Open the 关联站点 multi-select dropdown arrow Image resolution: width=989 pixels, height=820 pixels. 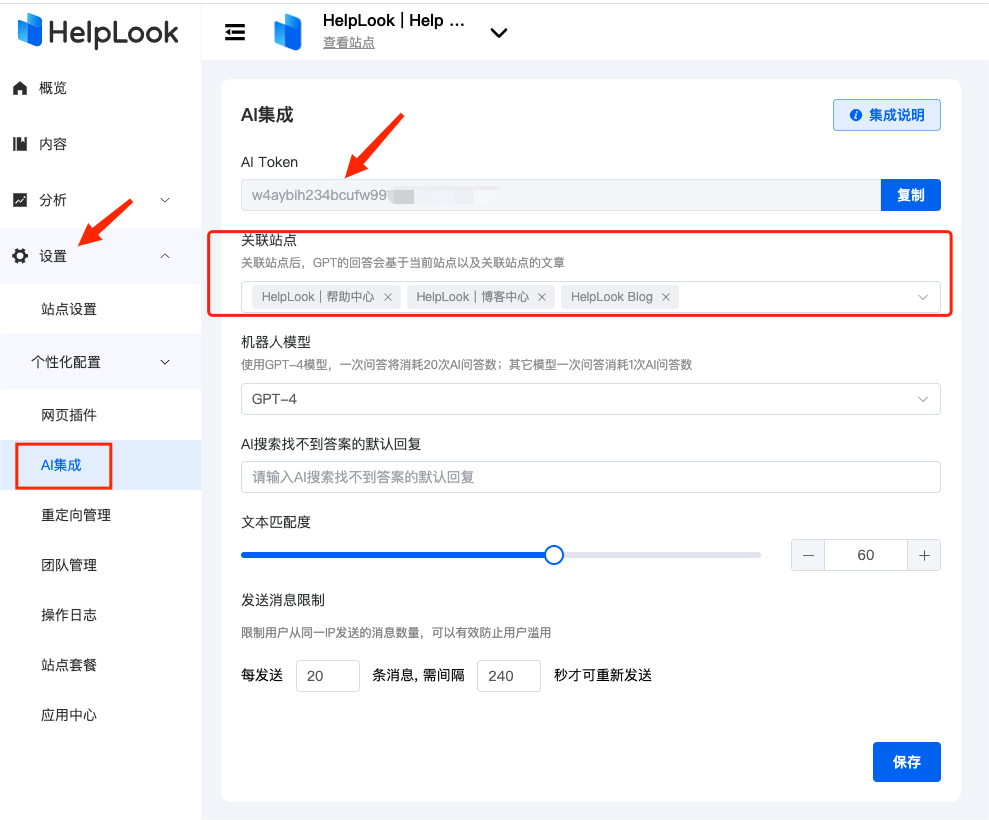coord(923,297)
